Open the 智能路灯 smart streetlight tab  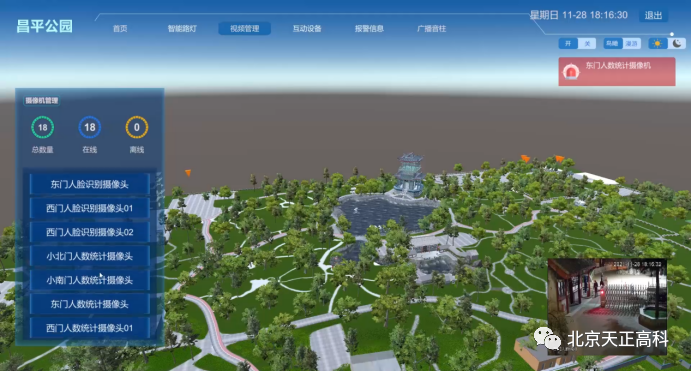pos(182,29)
